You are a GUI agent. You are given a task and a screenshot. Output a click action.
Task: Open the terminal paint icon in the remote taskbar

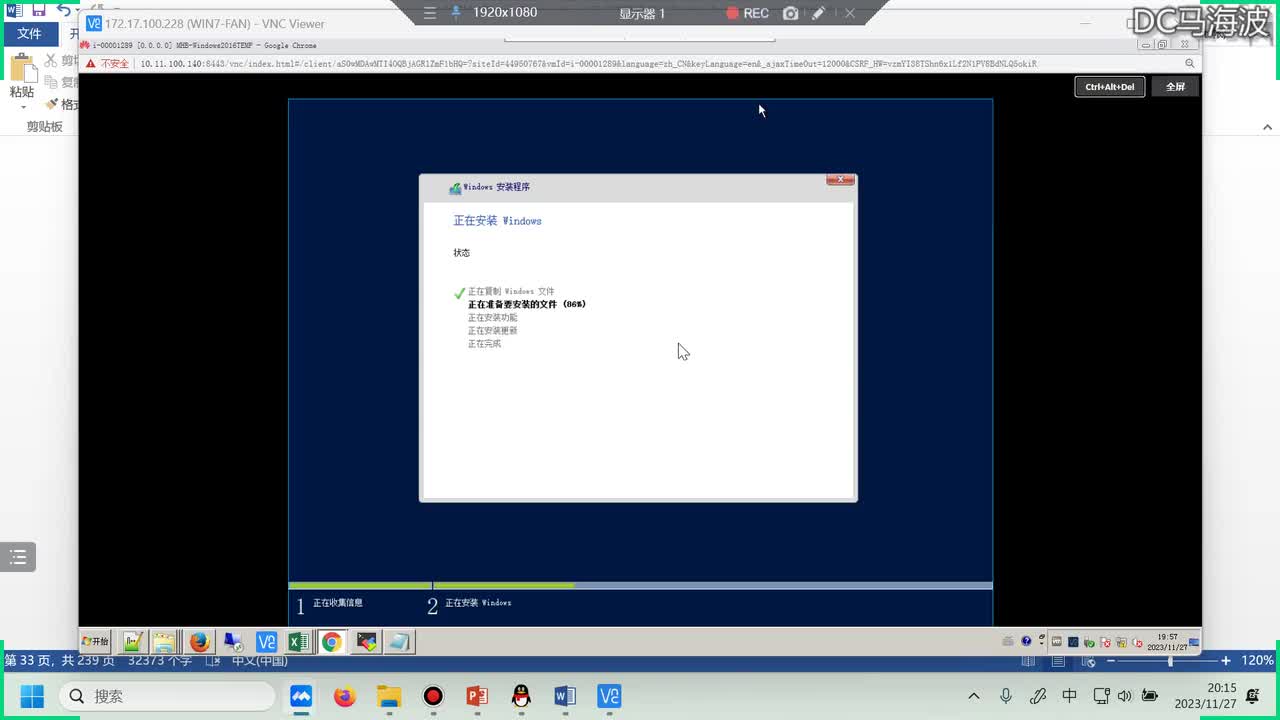coord(365,642)
